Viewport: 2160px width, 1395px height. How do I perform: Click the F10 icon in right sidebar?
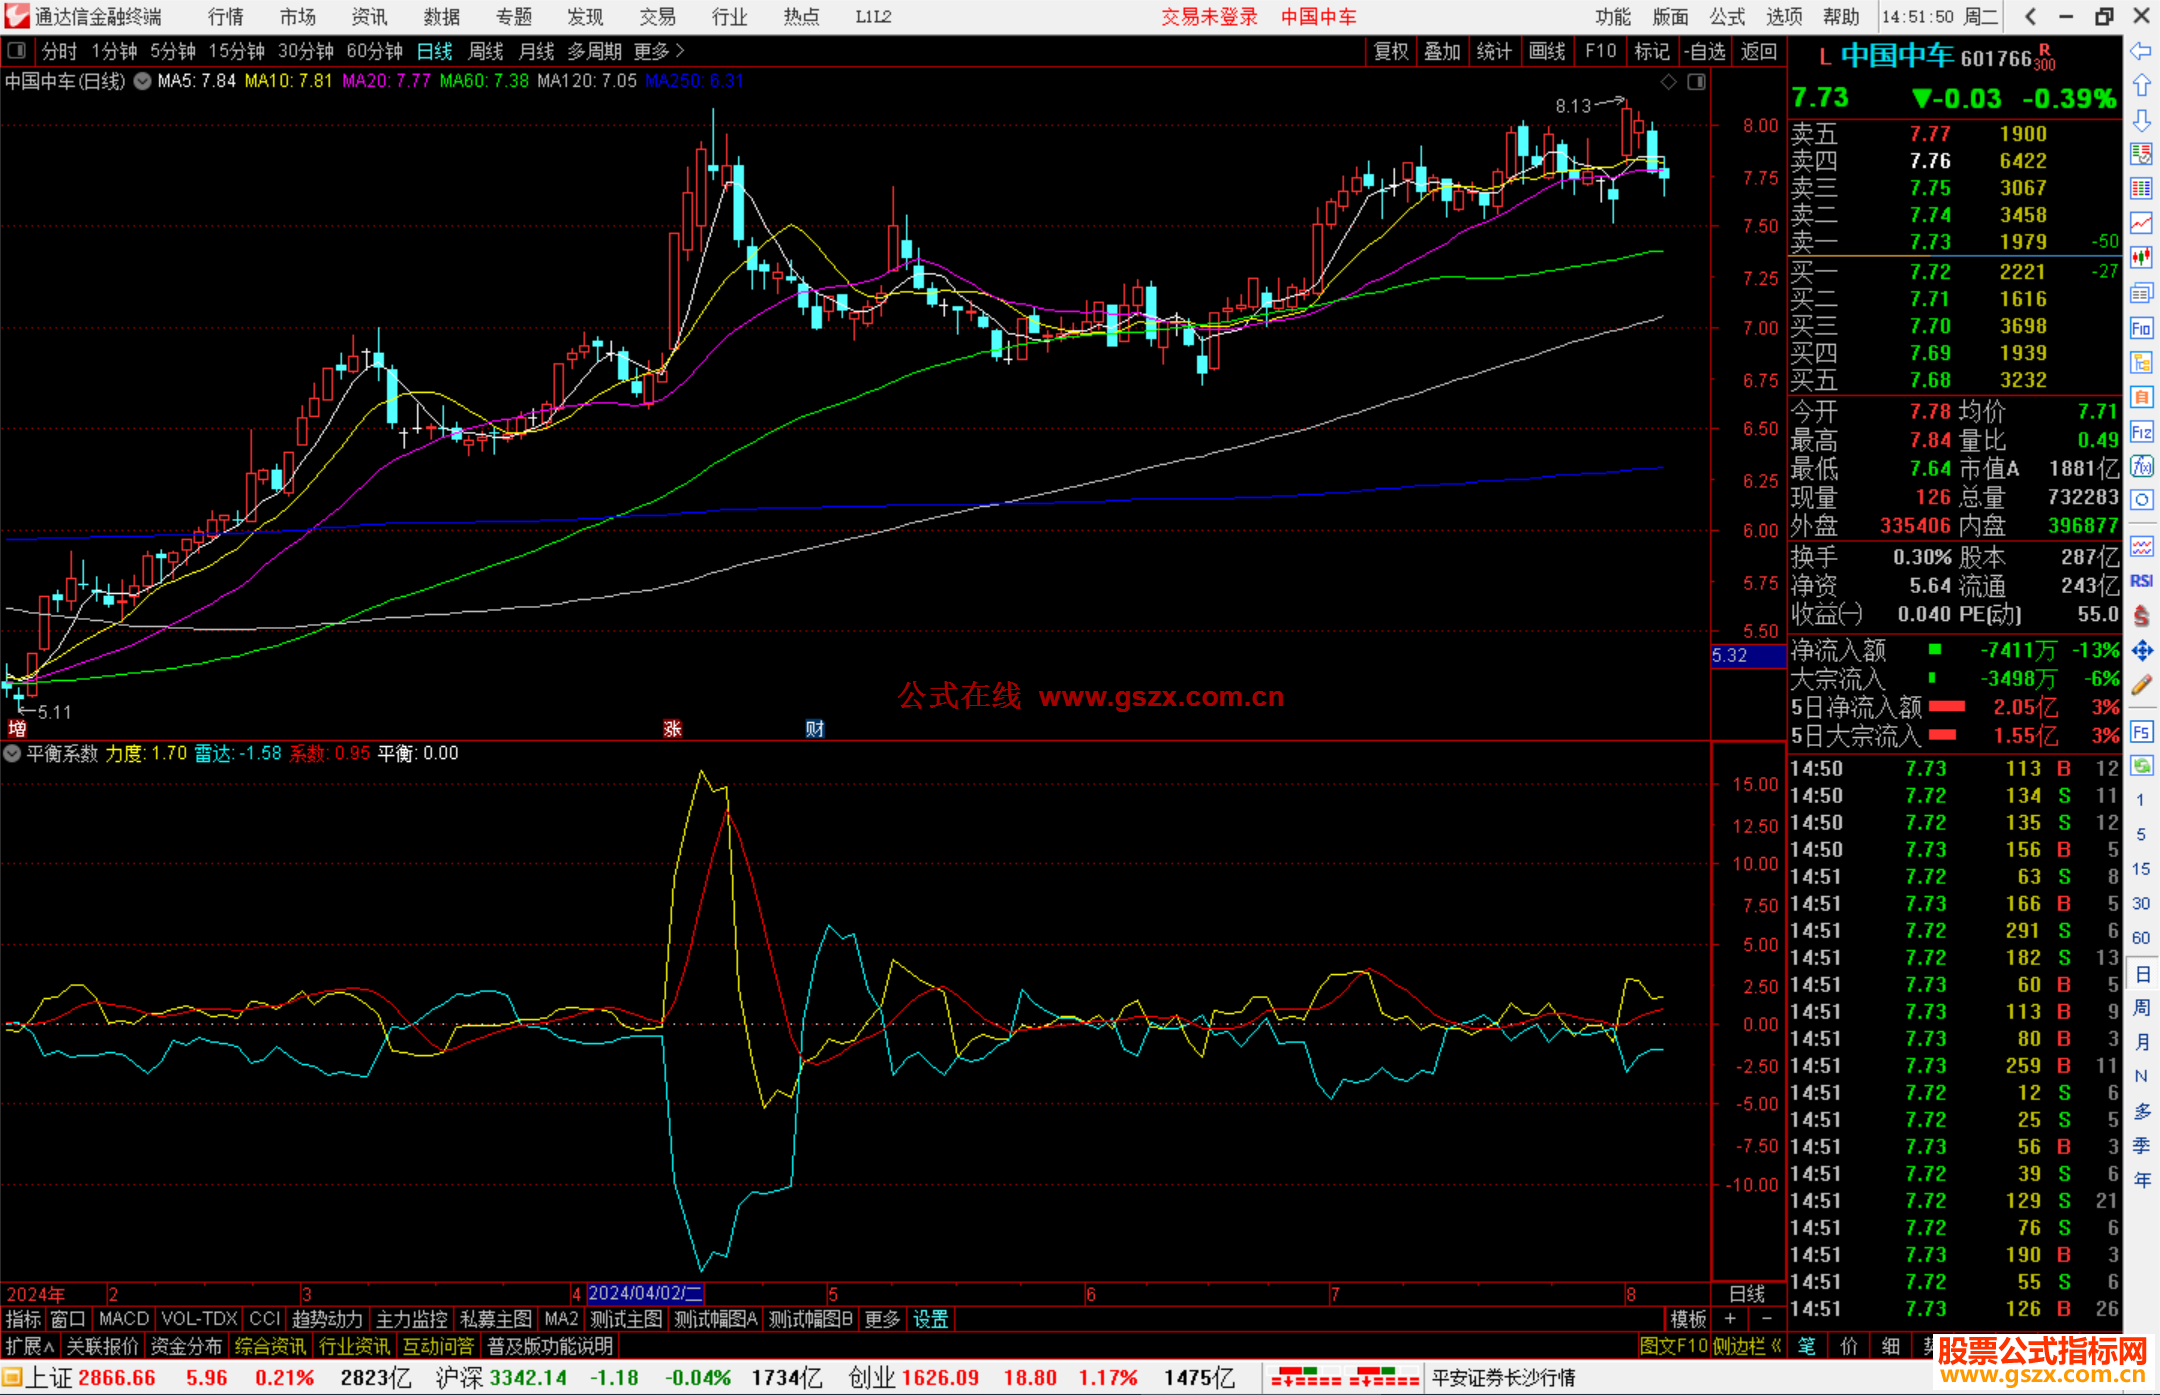[2141, 329]
